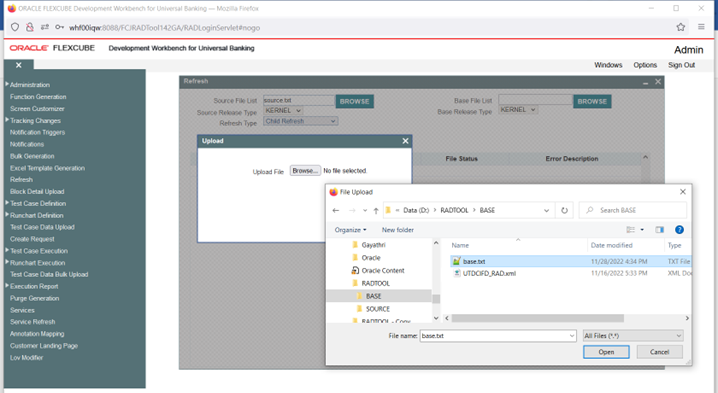Close the left navigation panel with X
The height and width of the screenshot is (393, 718).
pos(19,65)
